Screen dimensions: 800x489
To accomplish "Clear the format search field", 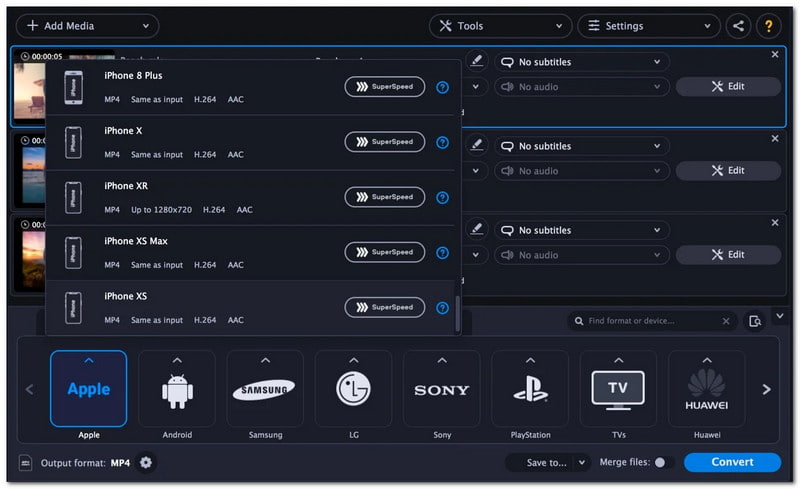I will 726,321.
